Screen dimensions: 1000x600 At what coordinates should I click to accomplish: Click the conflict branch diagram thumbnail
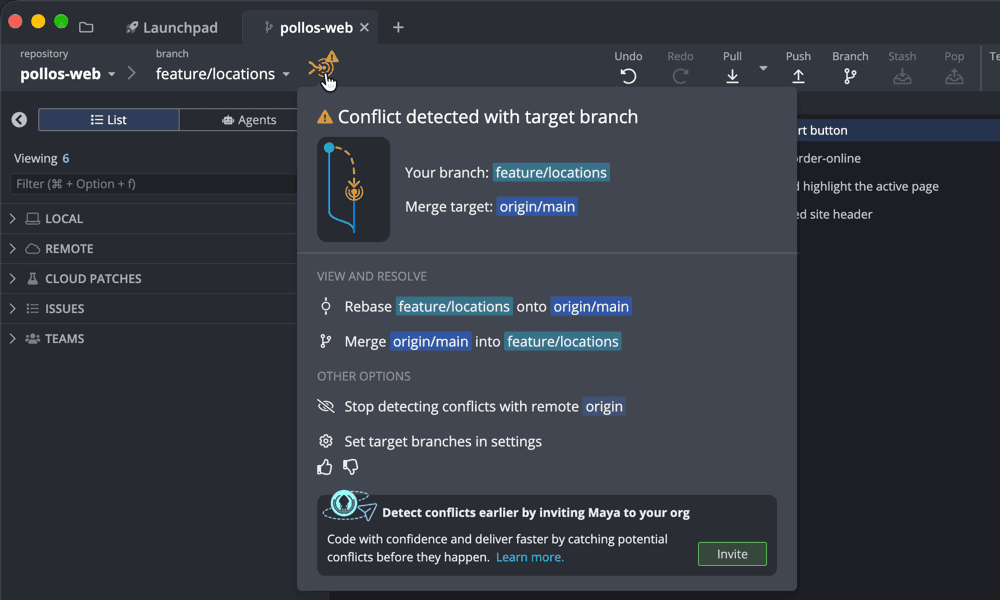[353, 189]
